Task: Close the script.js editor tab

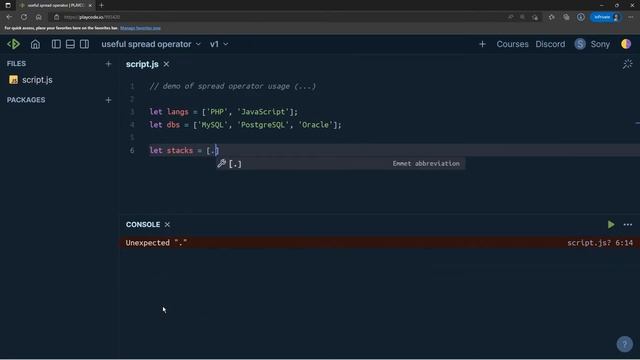Action: pos(166,64)
